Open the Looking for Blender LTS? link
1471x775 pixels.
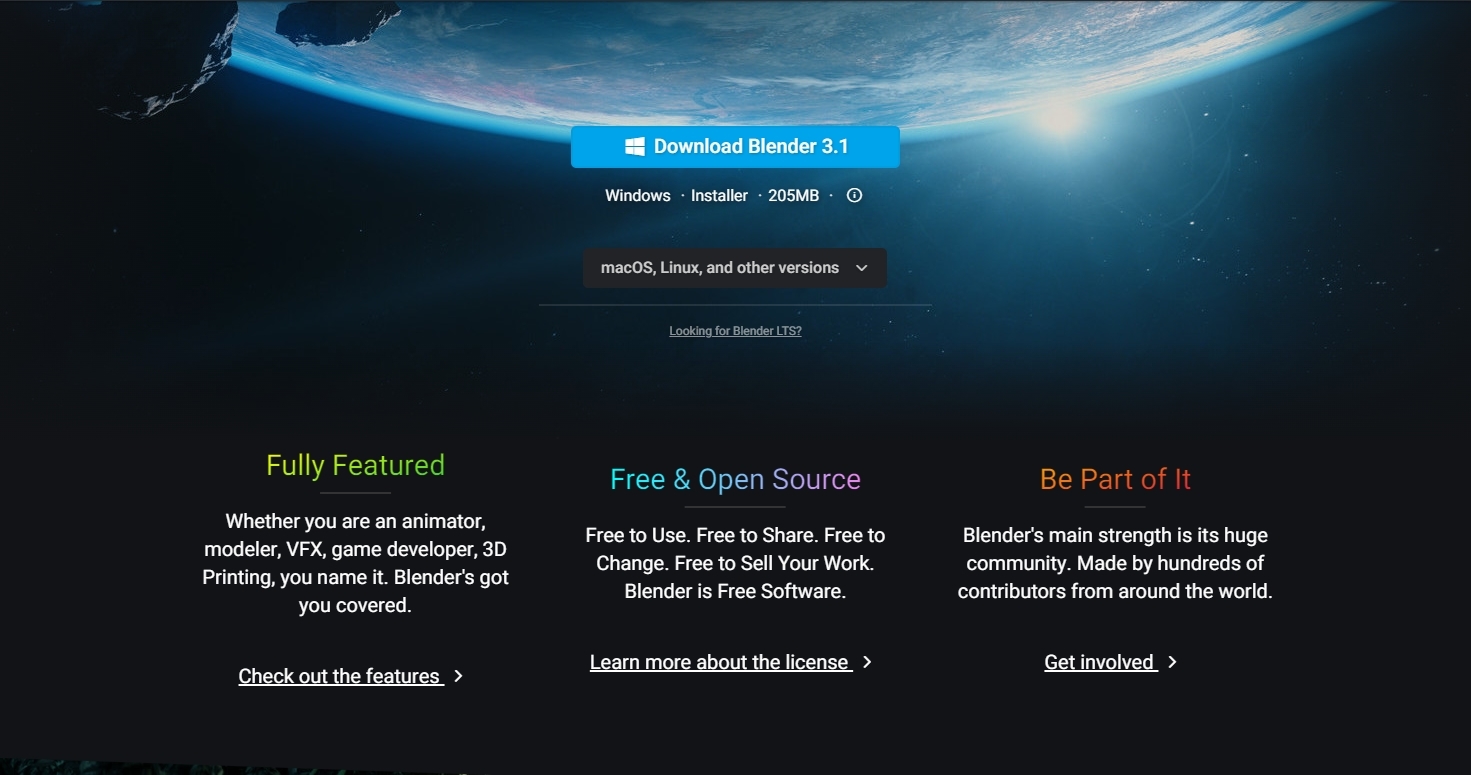pos(735,331)
